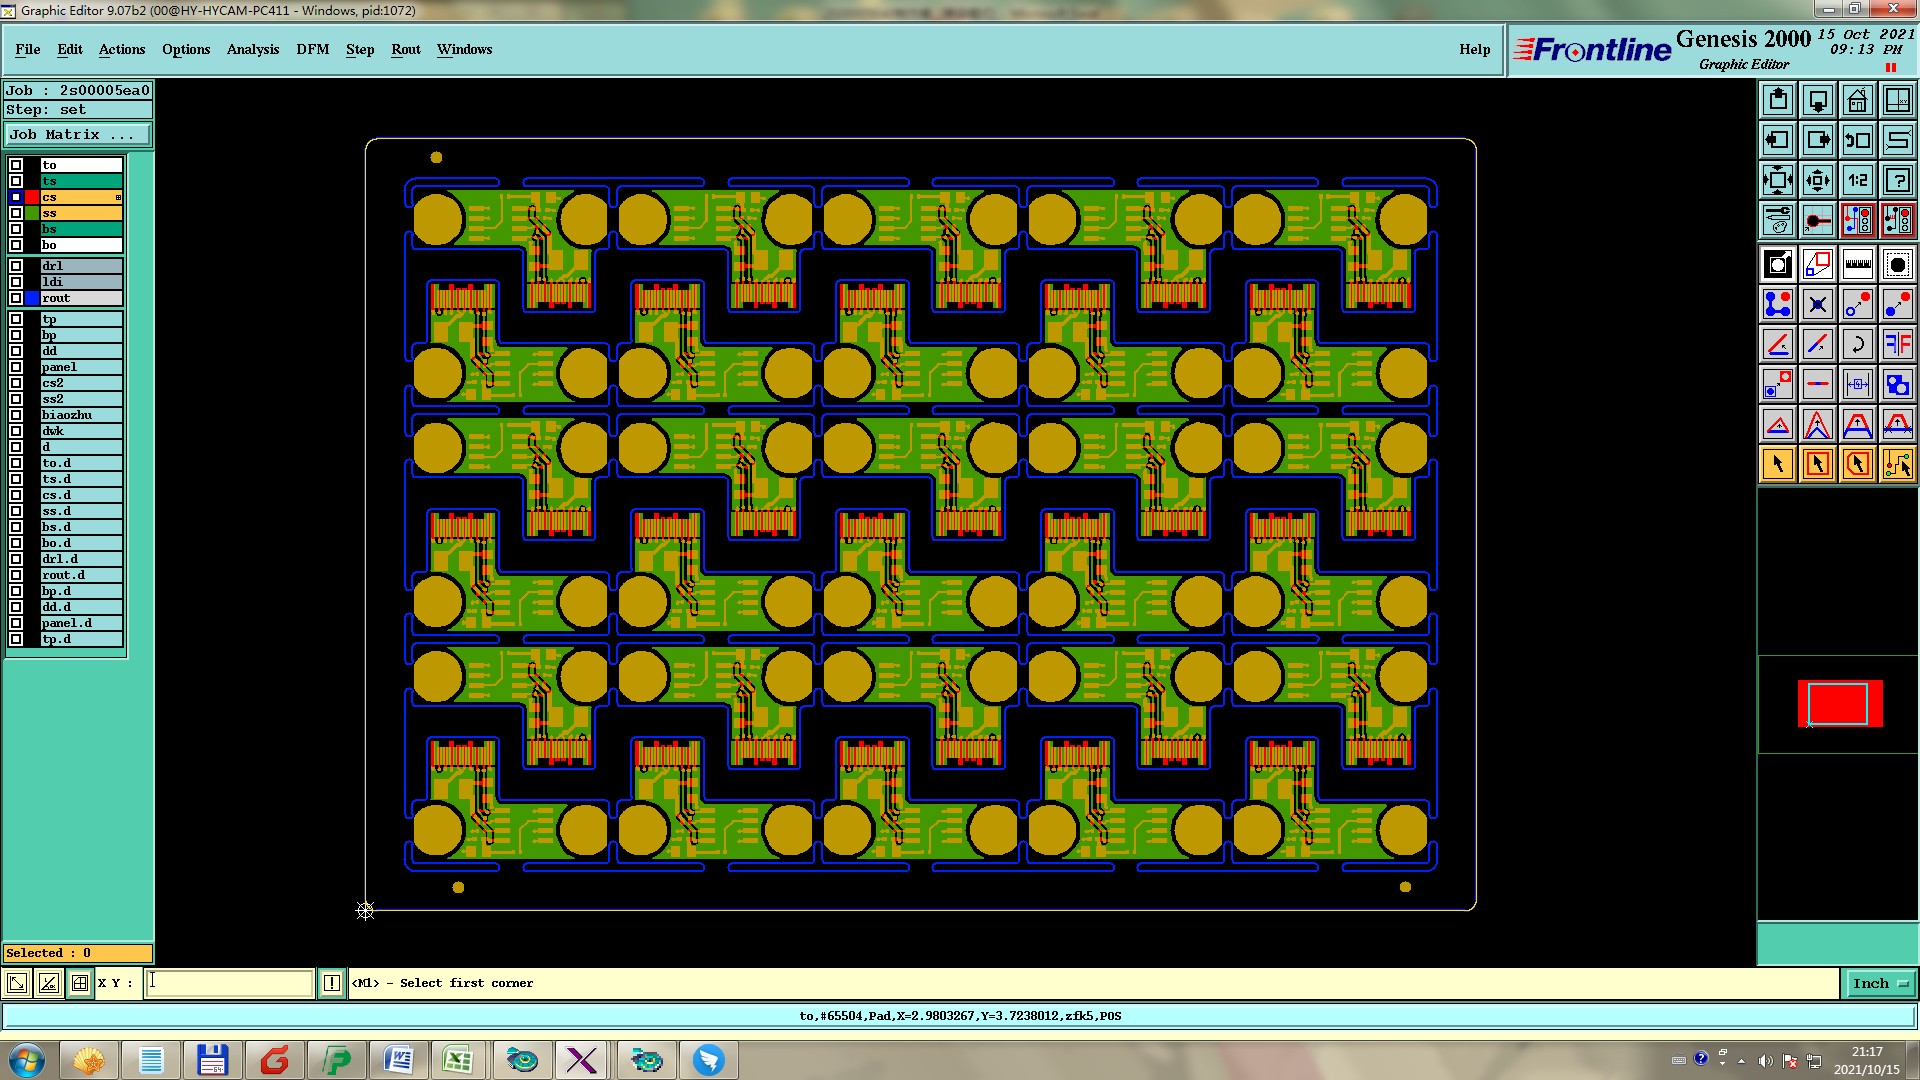This screenshot has width=1920, height=1080.
Task: Enable the 'drl' layer checkbox
Action: tap(16, 266)
